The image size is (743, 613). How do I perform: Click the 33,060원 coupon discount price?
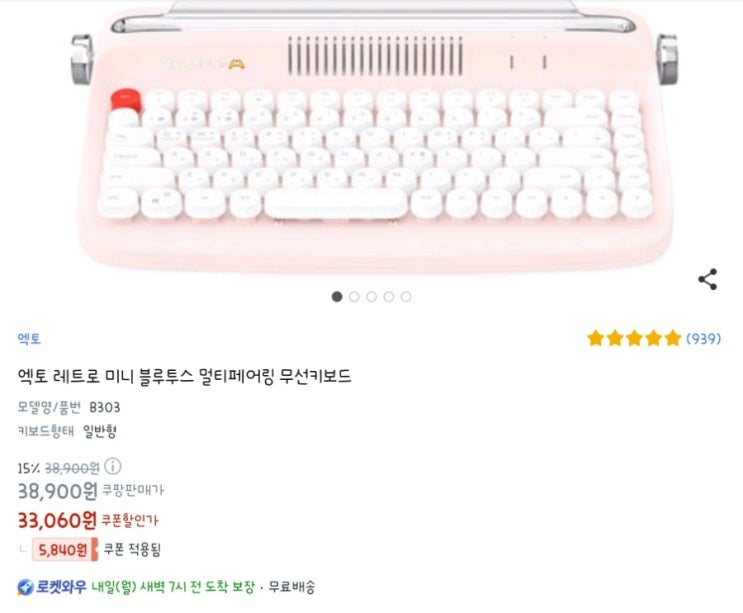57,521
